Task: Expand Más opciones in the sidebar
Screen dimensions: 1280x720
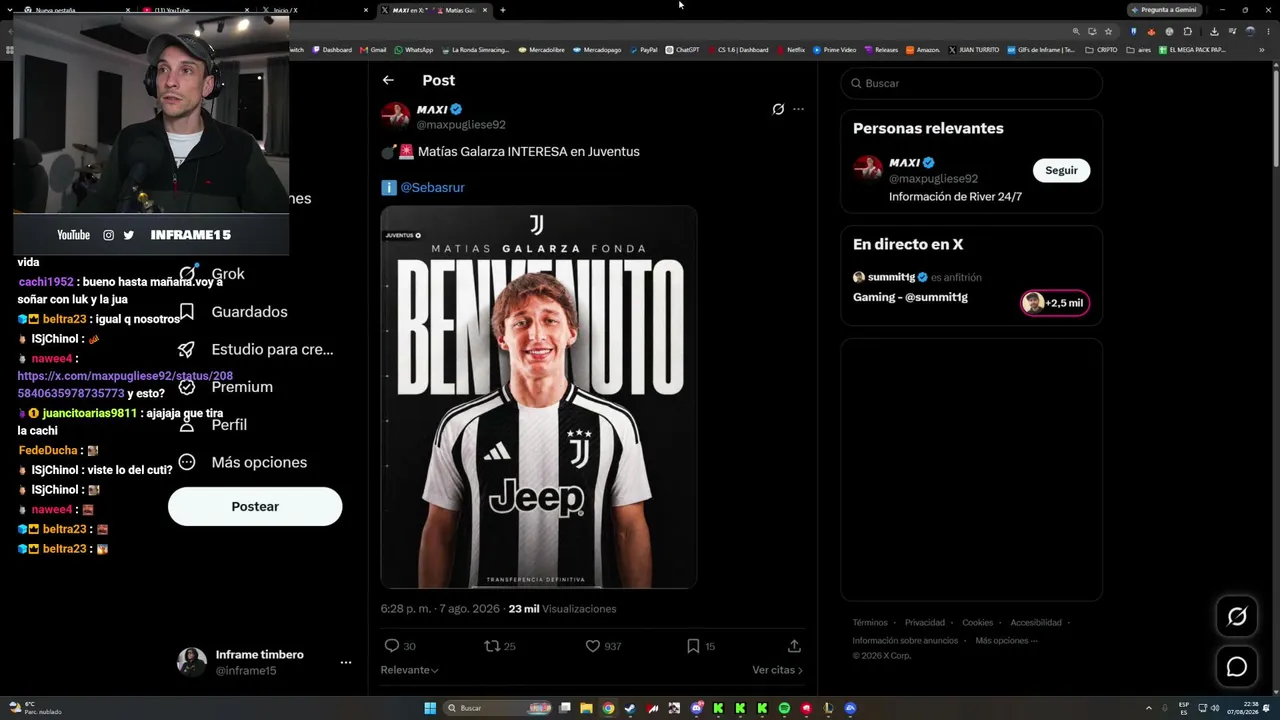Action: (242, 462)
